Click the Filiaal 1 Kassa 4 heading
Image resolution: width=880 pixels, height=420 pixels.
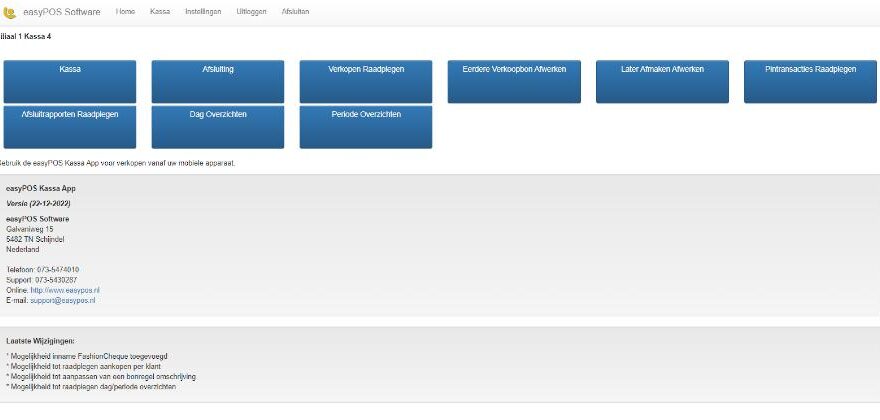26,36
